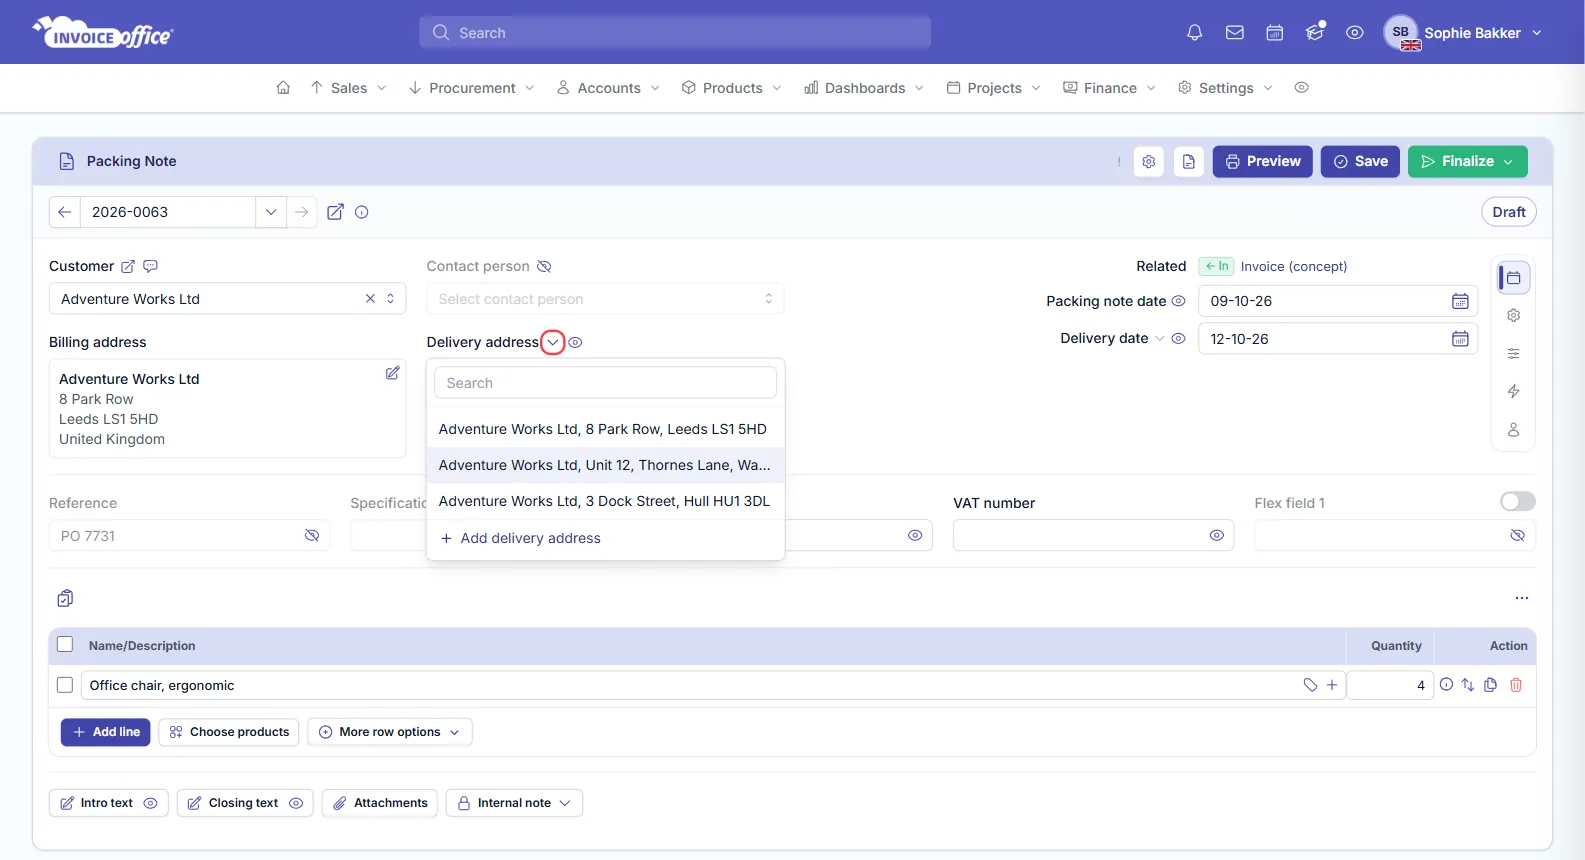The image size is (1585, 860).
Task: Collapse the Delivery address dropdown
Action: pos(553,343)
